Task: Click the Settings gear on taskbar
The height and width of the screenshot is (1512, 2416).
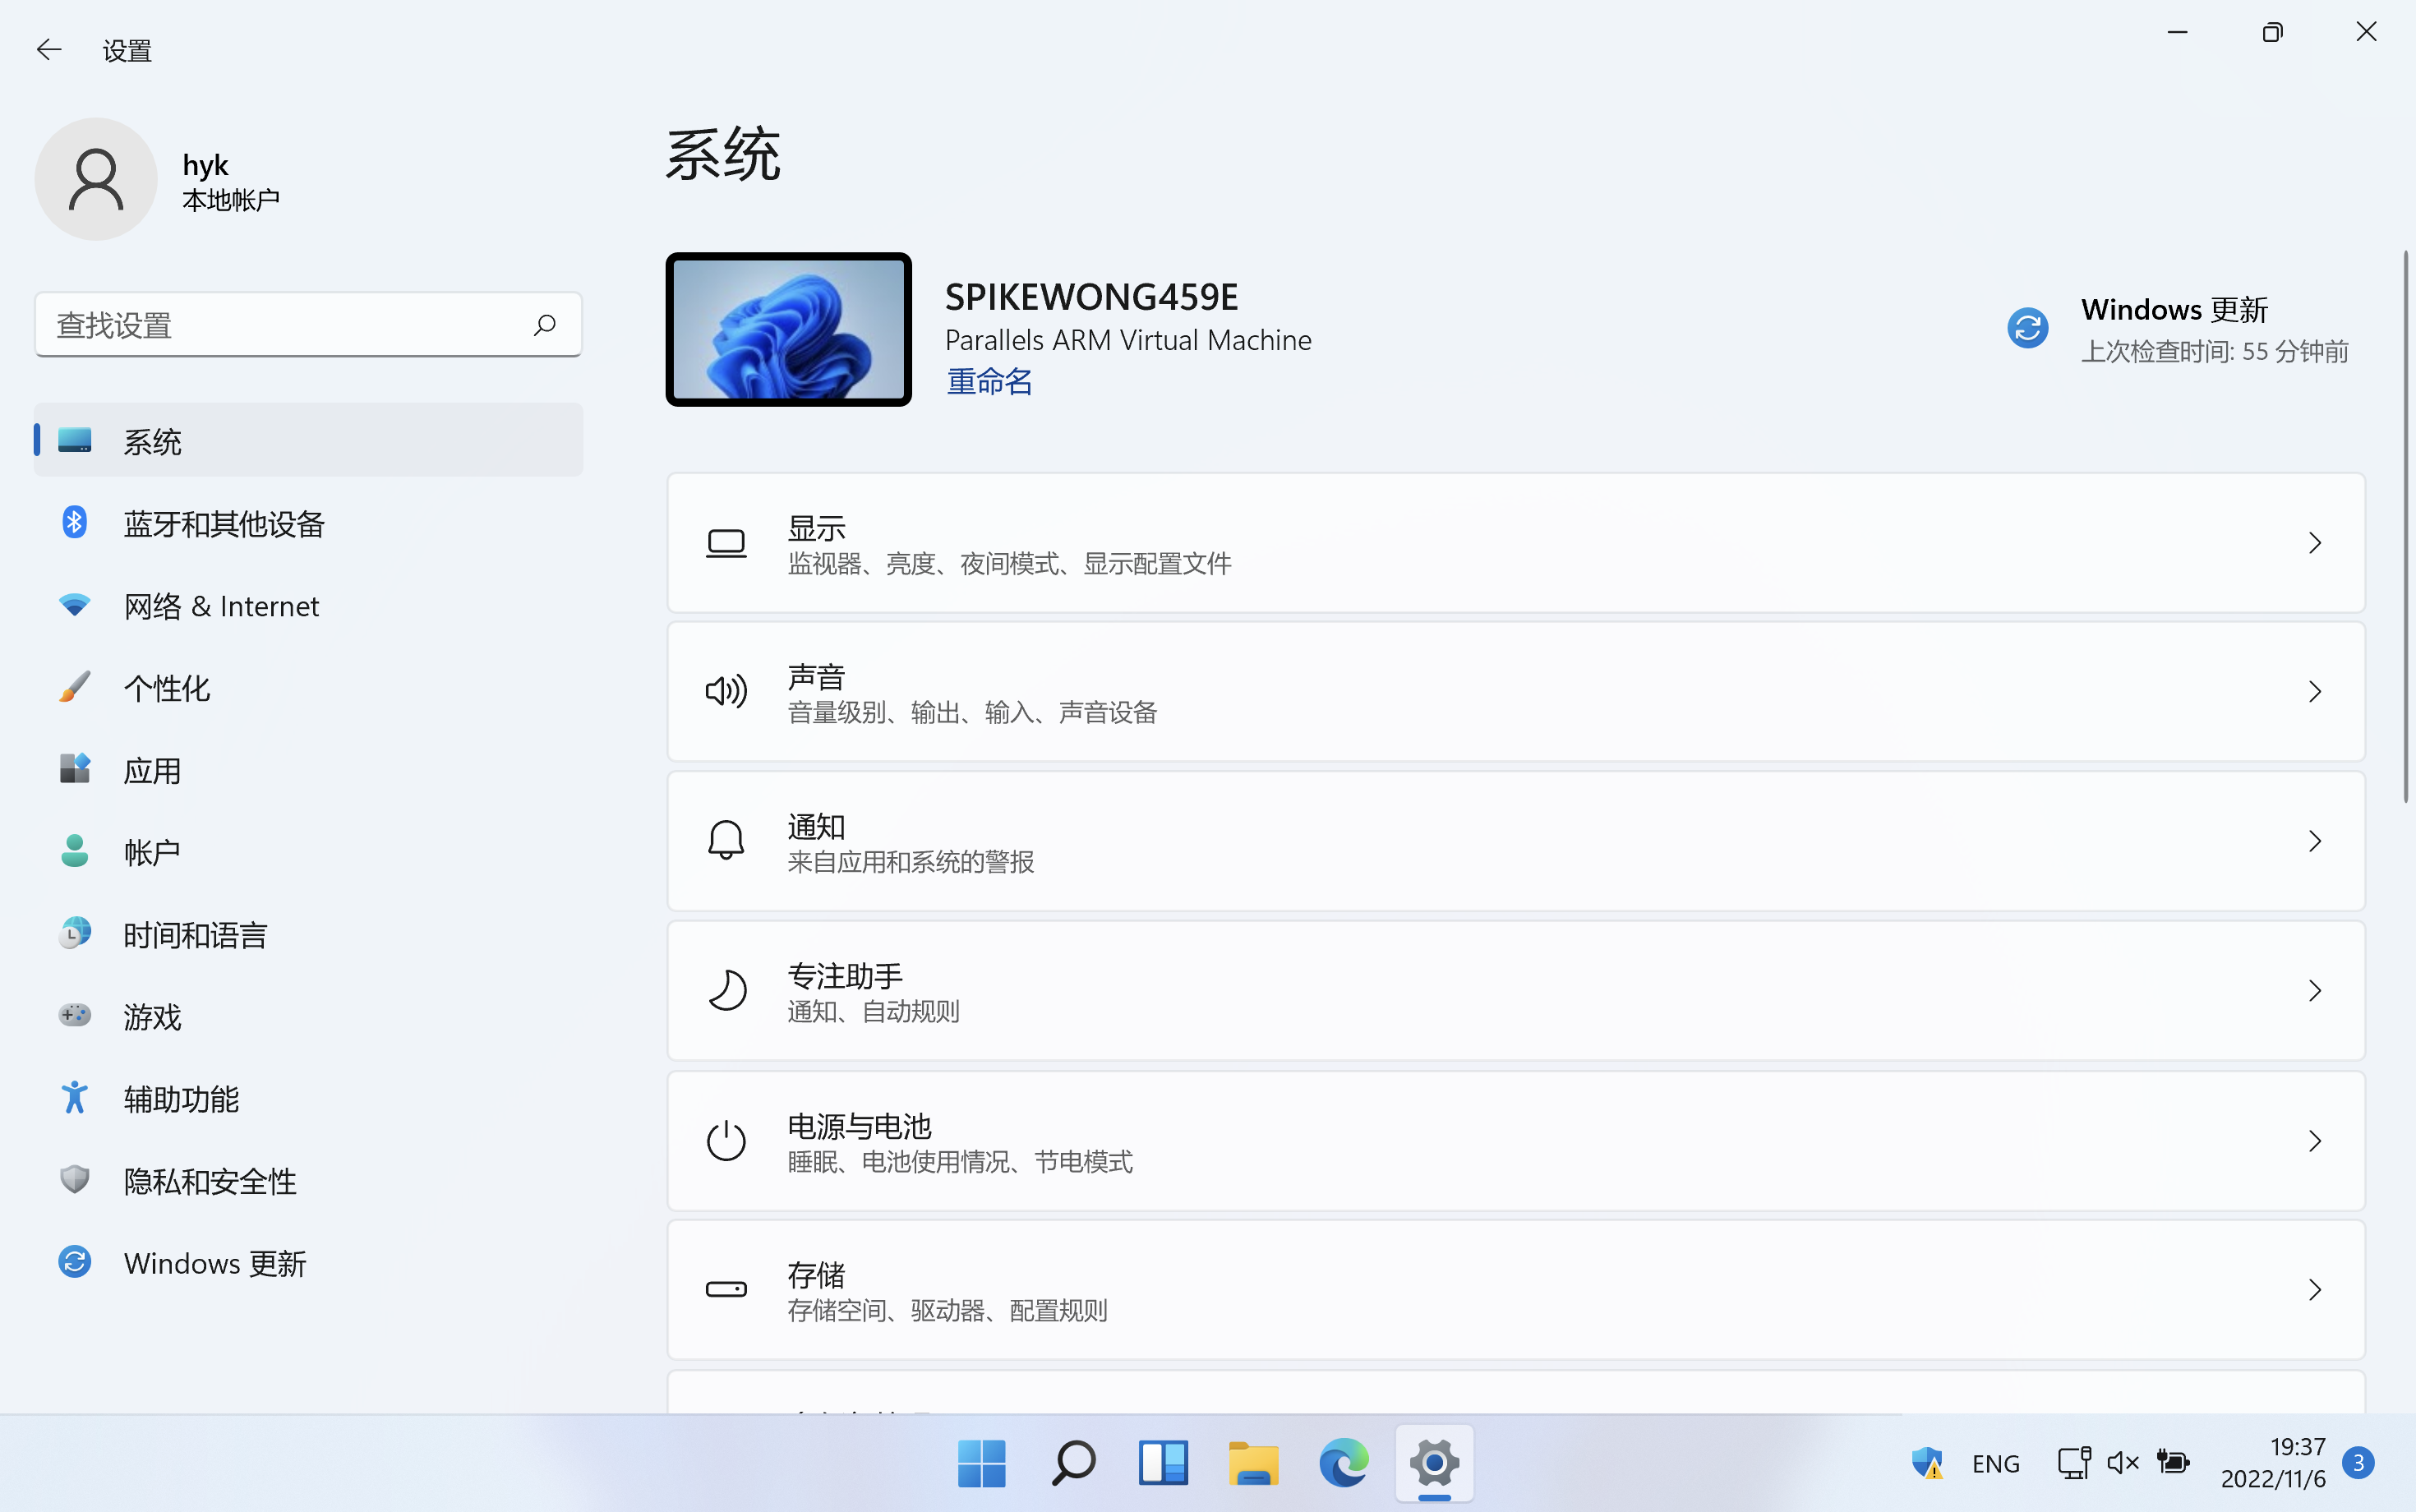Action: (1434, 1464)
